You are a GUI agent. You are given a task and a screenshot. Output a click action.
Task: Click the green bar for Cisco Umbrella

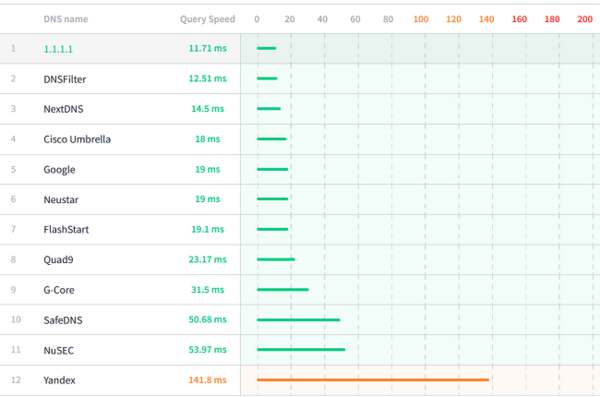272,139
